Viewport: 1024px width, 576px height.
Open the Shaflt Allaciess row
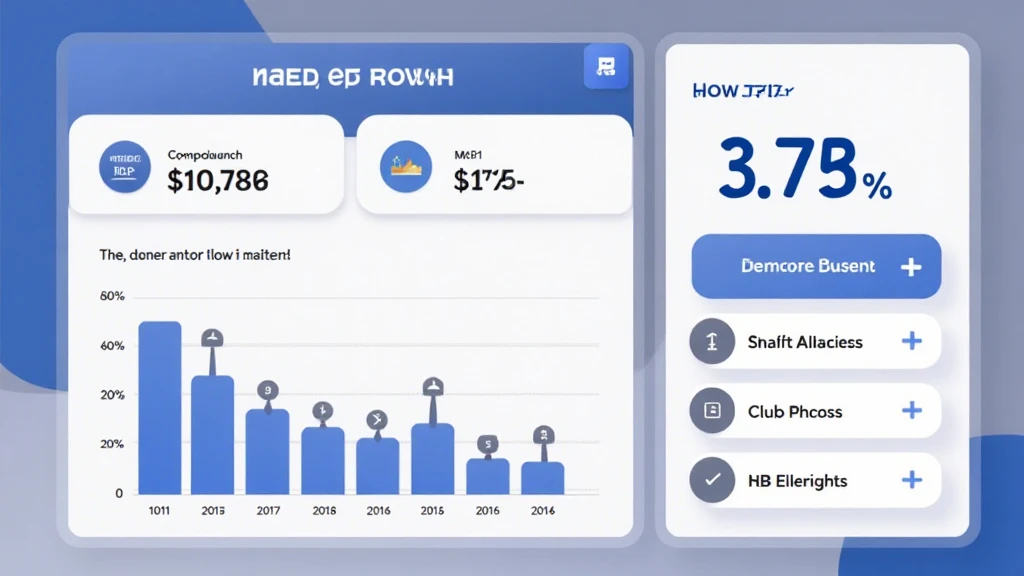click(x=815, y=341)
